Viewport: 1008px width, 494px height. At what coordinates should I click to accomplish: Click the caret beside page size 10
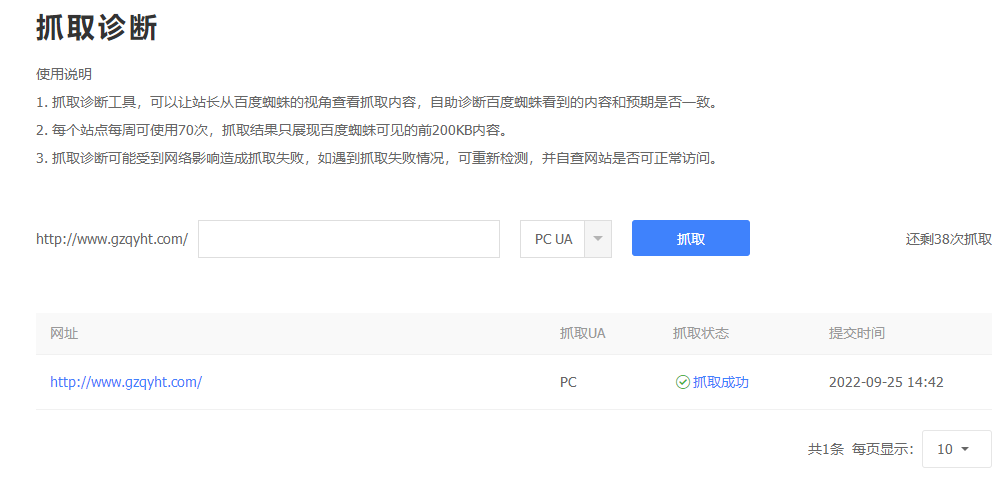tap(965, 449)
